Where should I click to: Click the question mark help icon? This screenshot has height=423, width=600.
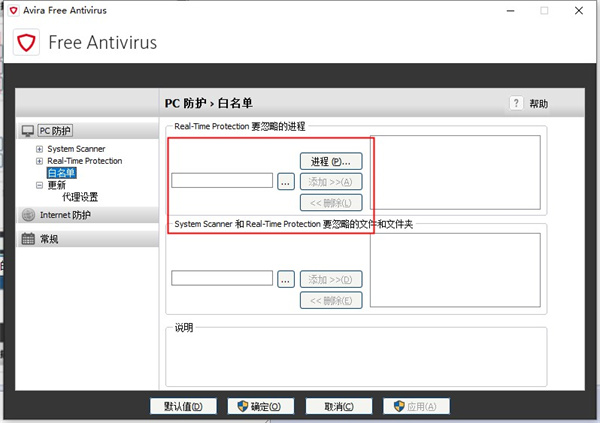516,103
